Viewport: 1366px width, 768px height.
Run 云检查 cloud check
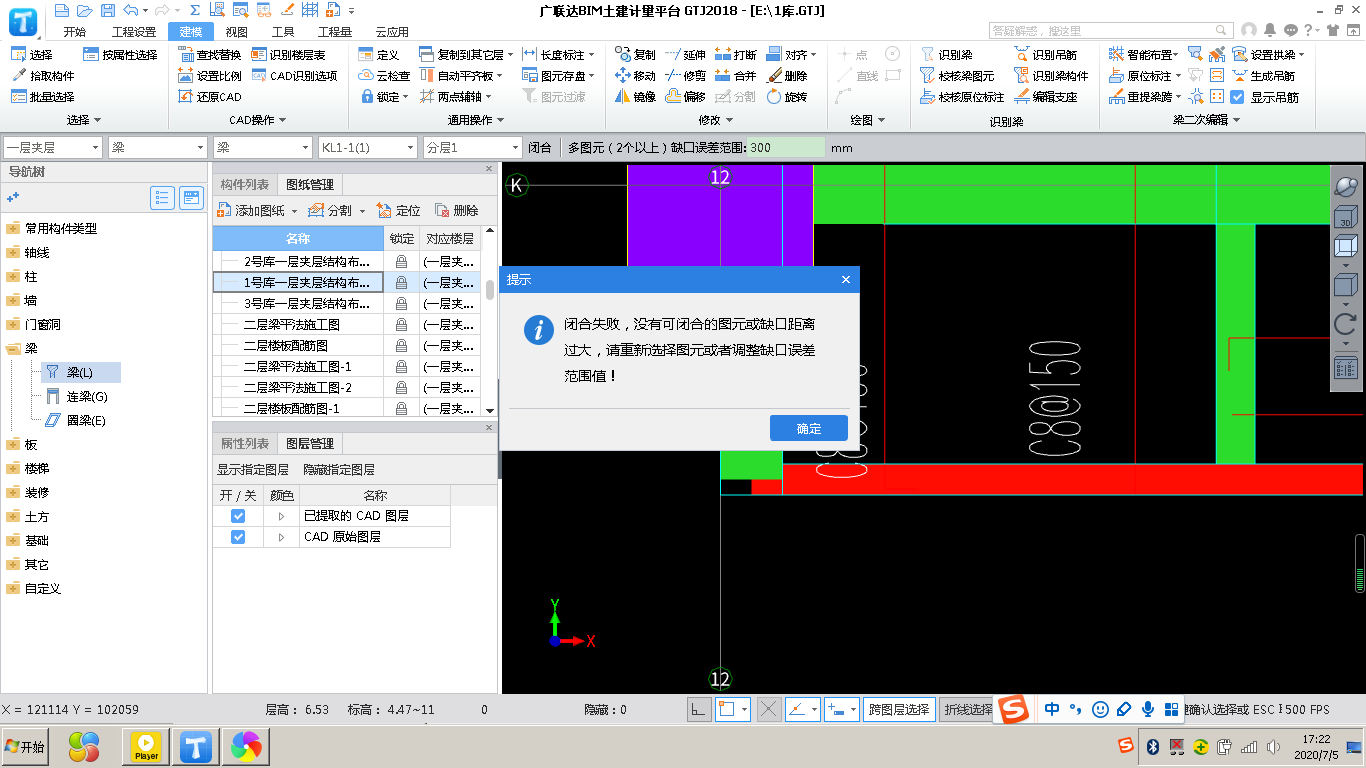click(x=385, y=76)
